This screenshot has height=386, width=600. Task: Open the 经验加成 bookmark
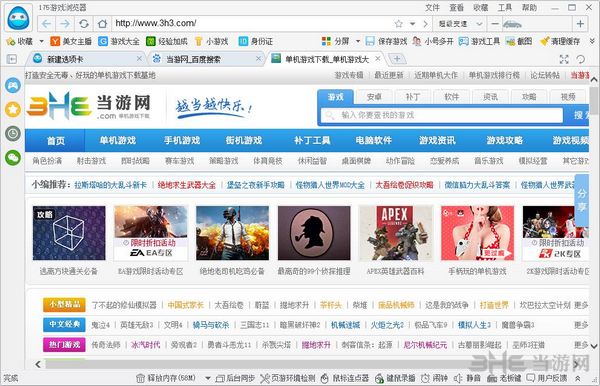click(x=167, y=41)
